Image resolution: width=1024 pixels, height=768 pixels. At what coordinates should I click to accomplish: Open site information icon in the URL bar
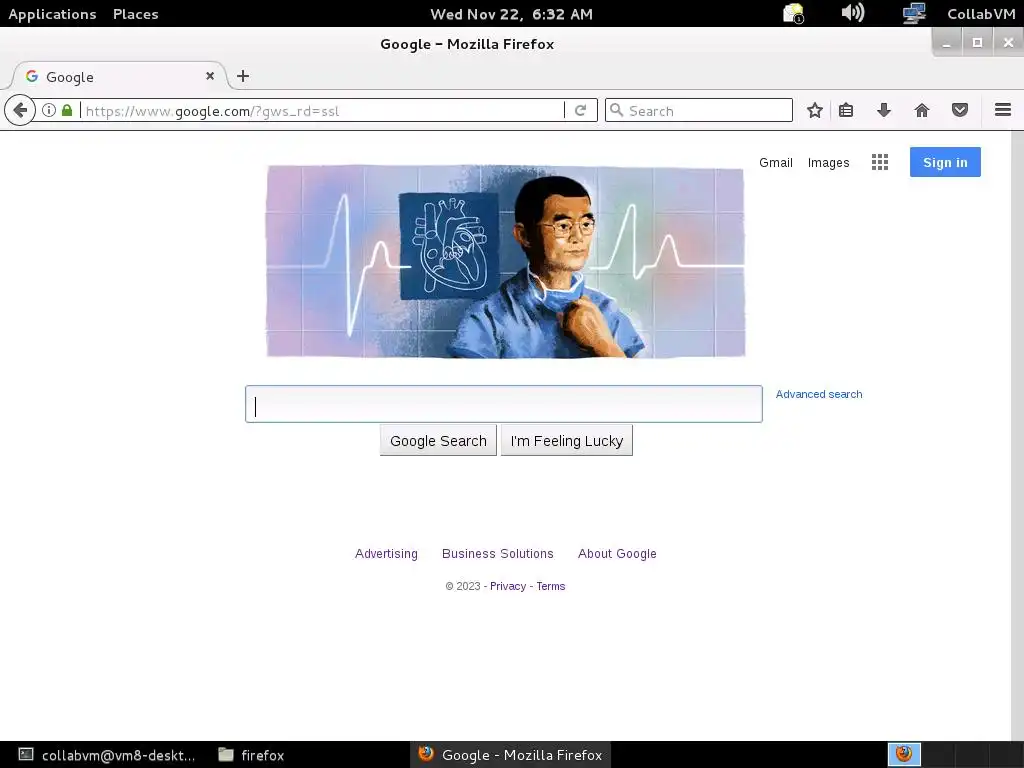49,110
